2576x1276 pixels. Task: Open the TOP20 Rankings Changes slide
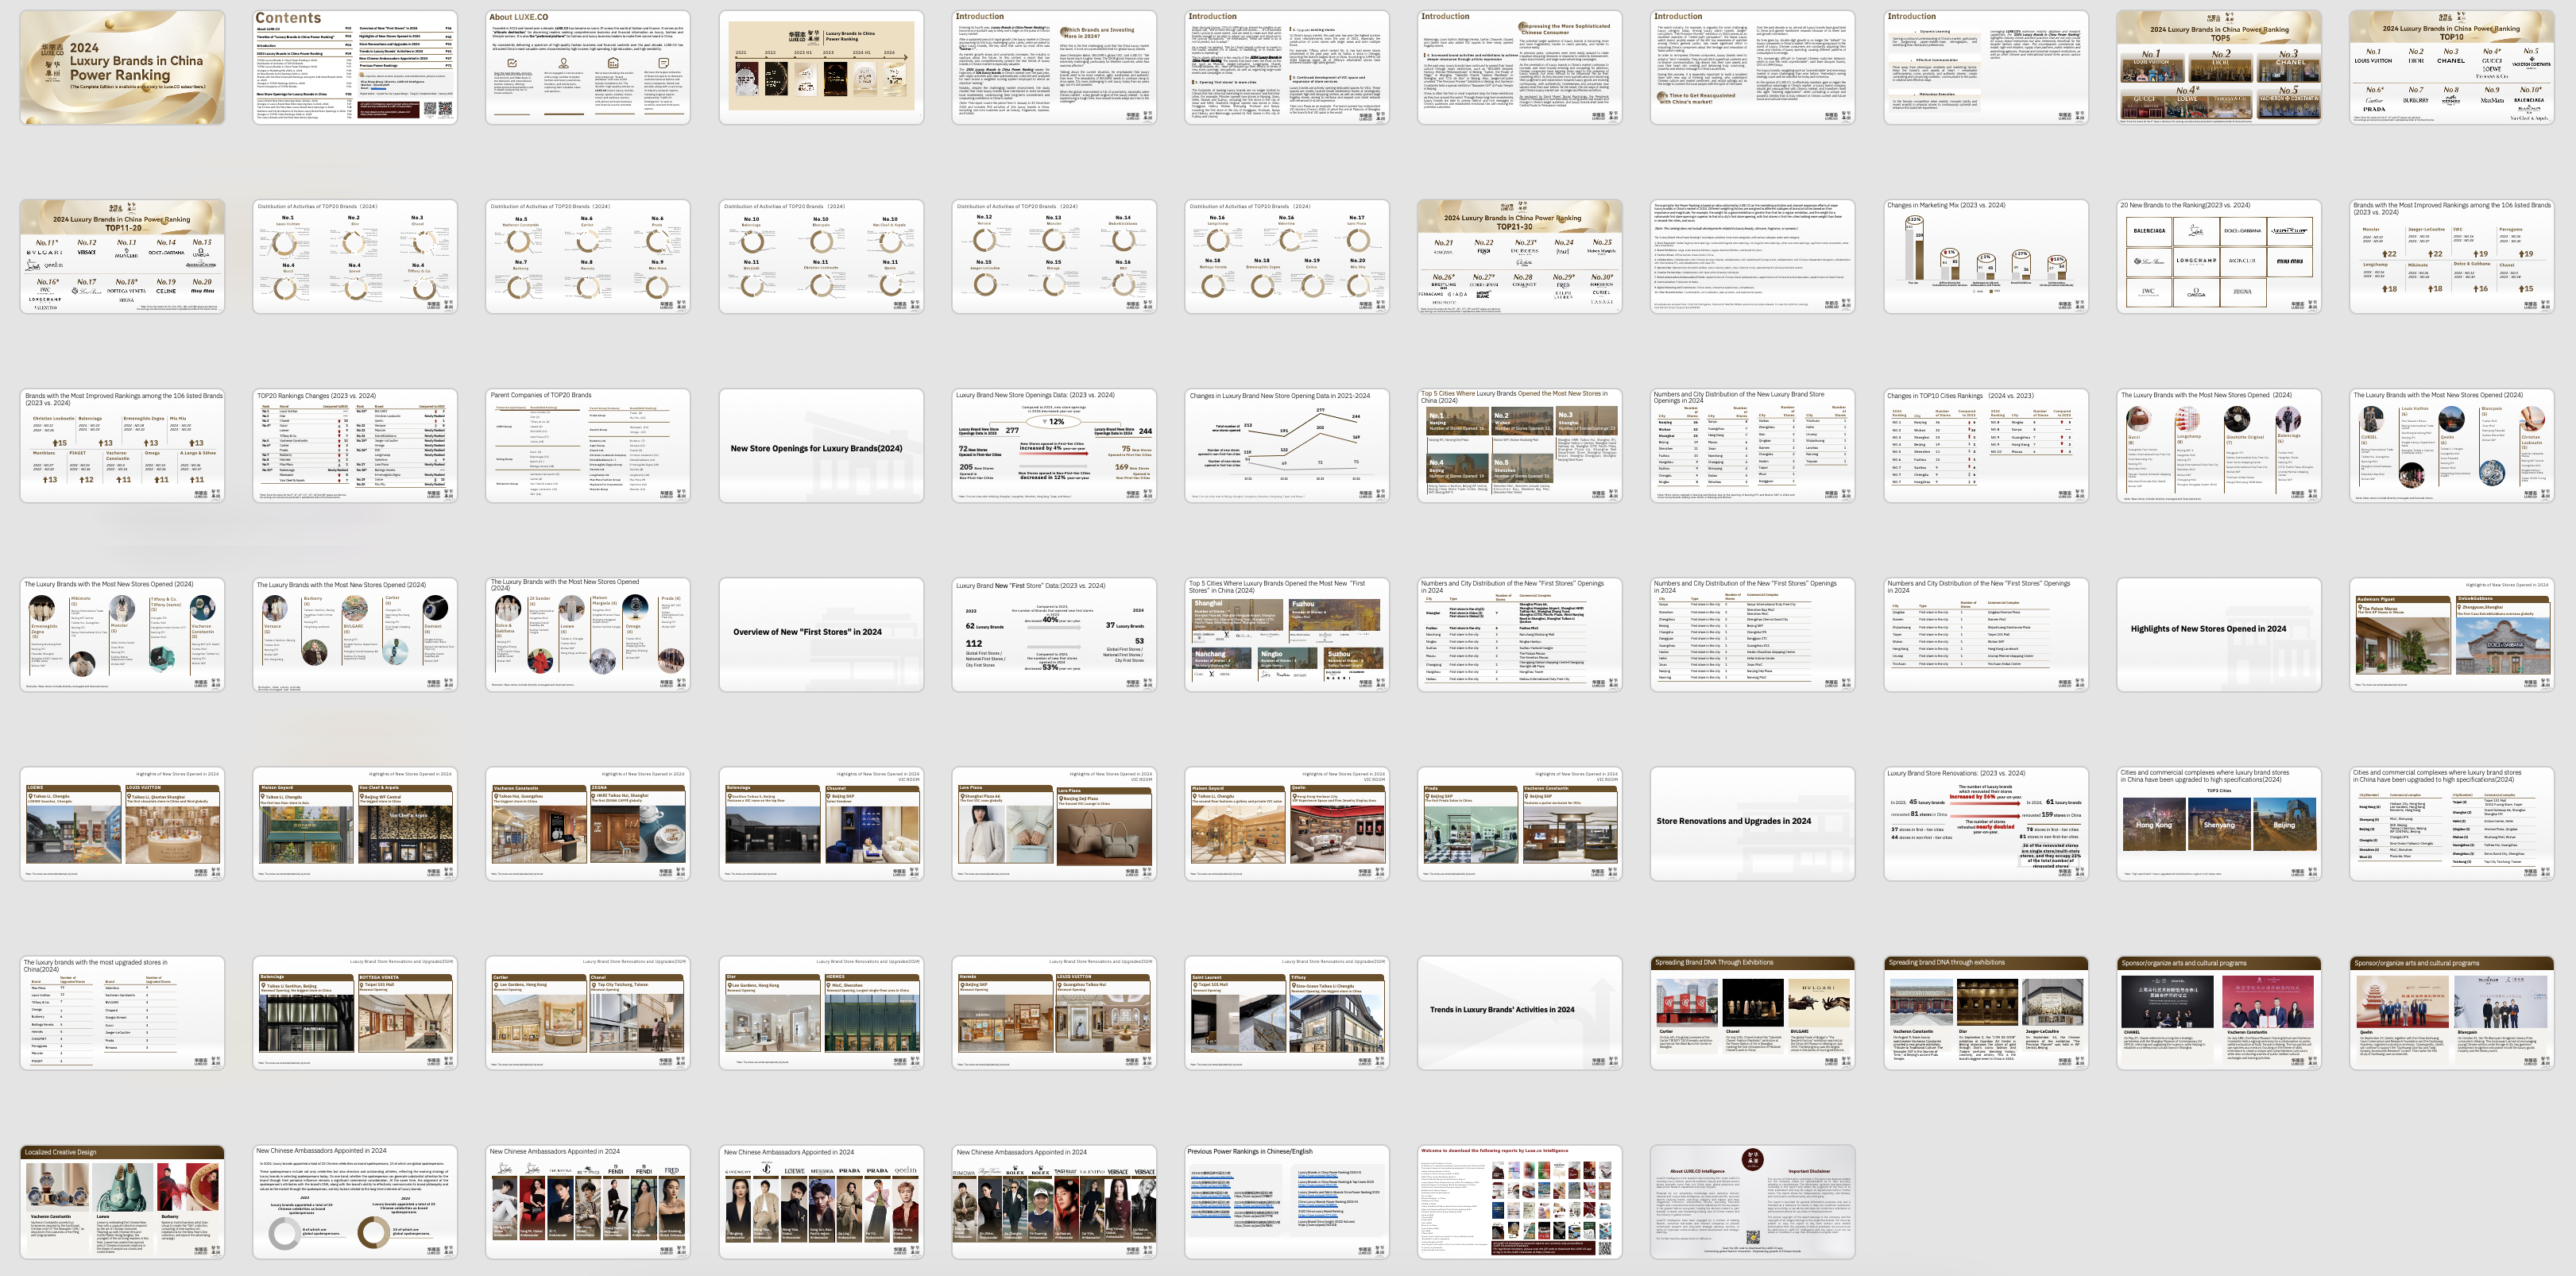(x=355, y=446)
